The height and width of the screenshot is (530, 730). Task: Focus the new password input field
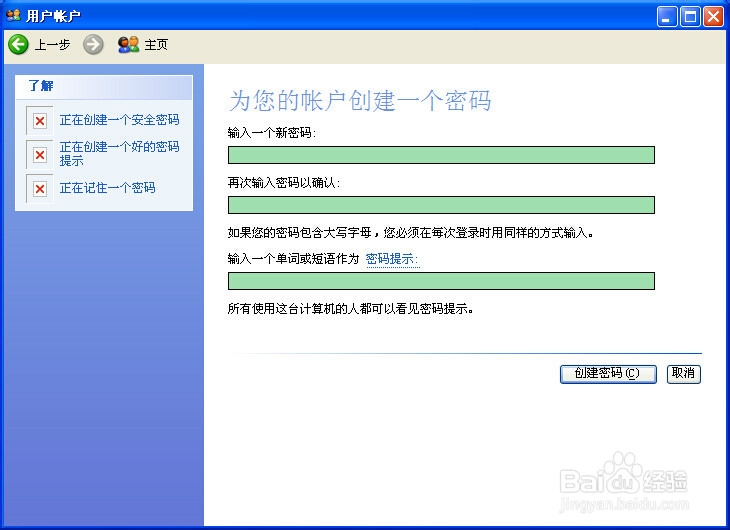[441, 155]
